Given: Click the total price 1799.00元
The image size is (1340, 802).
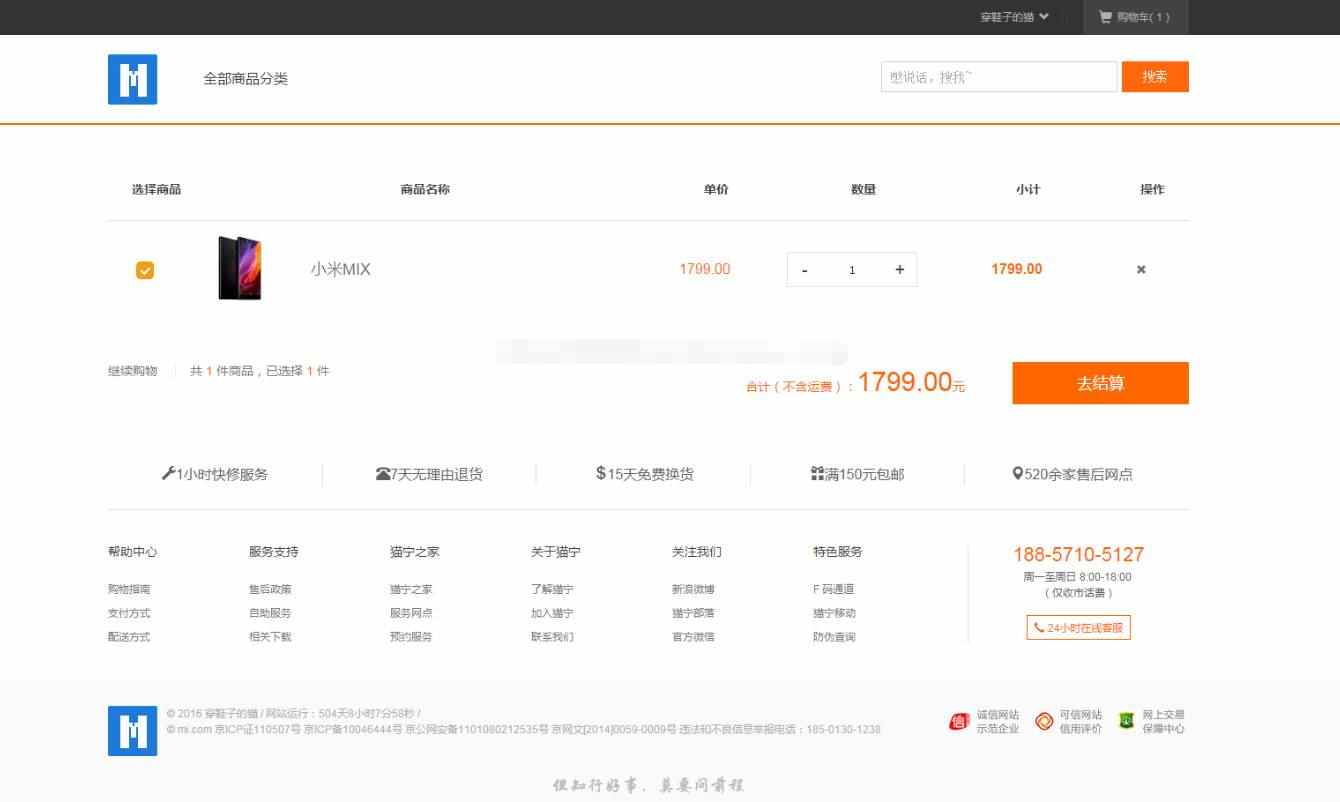Looking at the screenshot, I should 911,382.
